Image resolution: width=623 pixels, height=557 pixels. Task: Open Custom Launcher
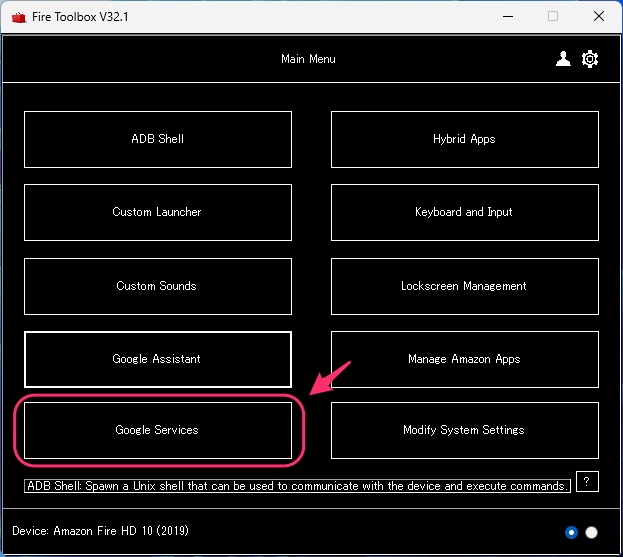point(158,212)
